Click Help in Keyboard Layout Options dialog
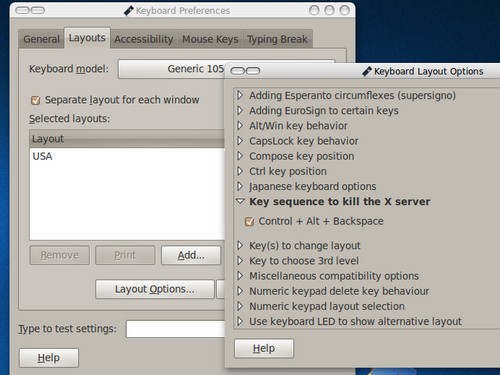Viewport: 500px width, 375px height. pyautogui.click(x=264, y=349)
